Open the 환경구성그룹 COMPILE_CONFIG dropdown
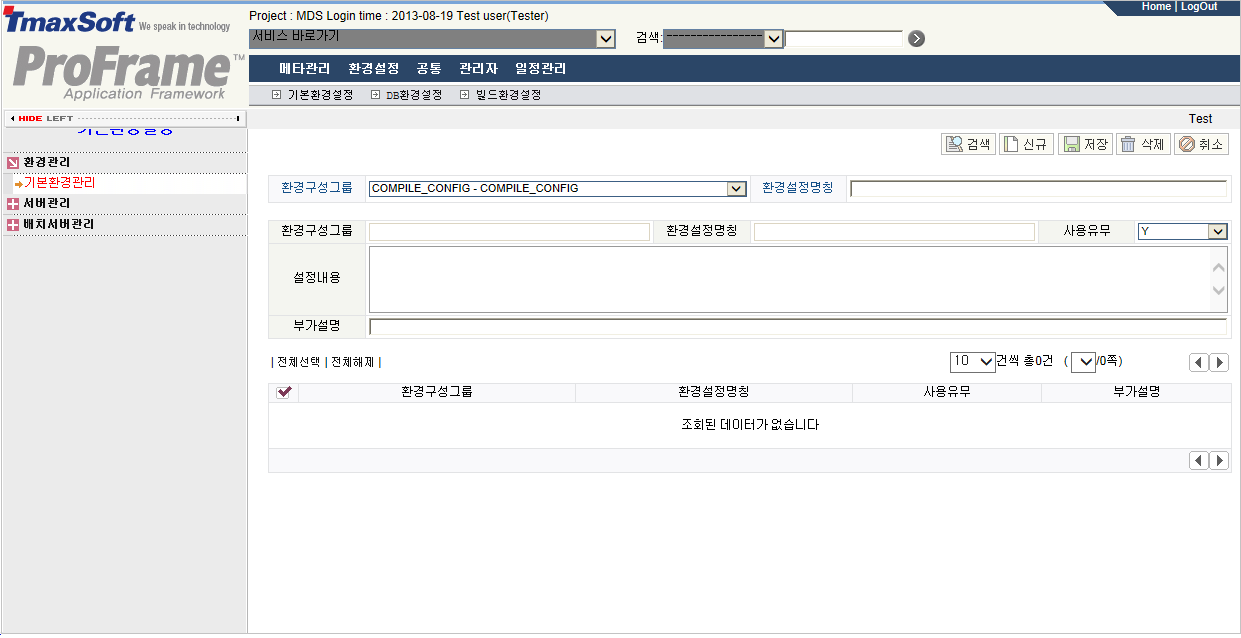This screenshot has height=638, width=1241. tap(736, 189)
